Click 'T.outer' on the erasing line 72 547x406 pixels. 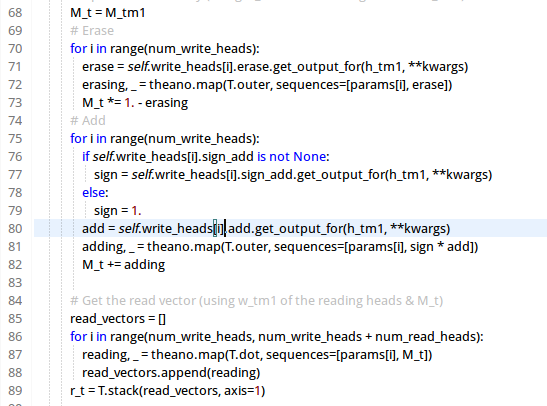[249, 85]
